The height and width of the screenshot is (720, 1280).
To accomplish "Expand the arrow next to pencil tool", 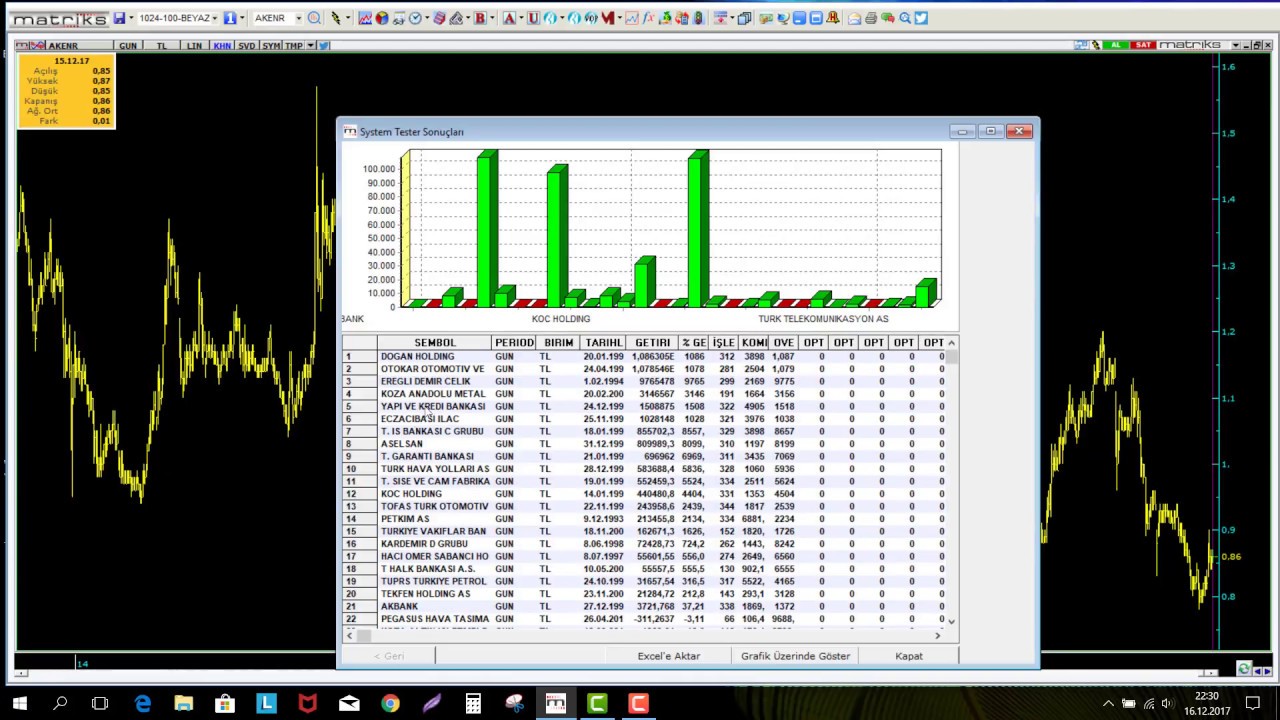I will tap(348, 18).
